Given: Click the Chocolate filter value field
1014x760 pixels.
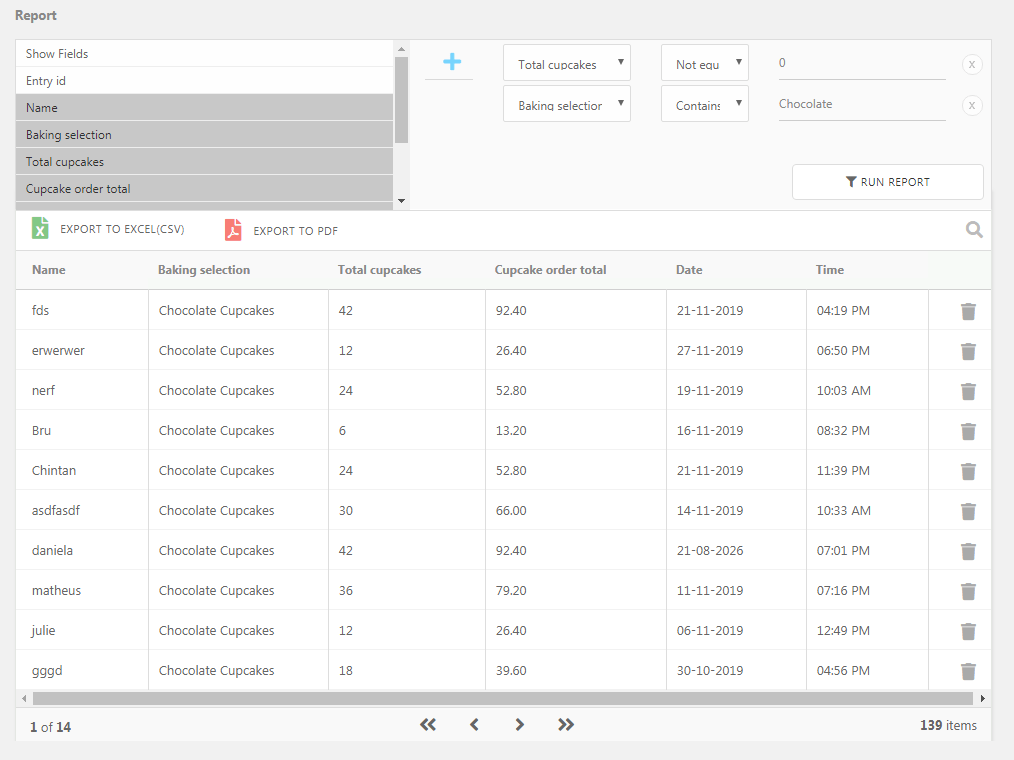Looking at the screenshot, I should pos(861,104).
